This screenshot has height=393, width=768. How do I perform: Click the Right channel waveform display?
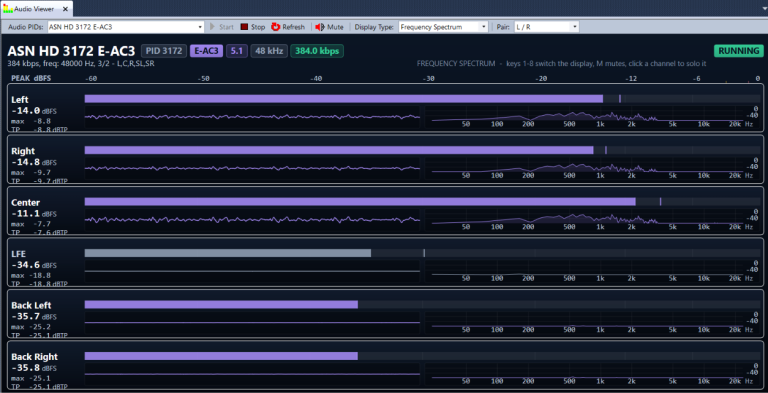[252, 169]
